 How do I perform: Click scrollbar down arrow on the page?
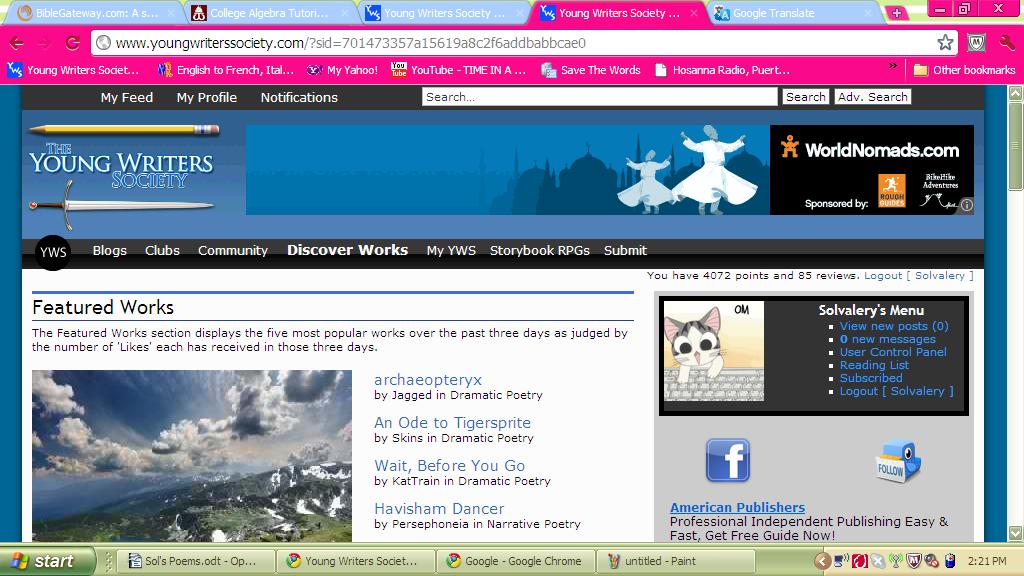(x=1016, y=534)
